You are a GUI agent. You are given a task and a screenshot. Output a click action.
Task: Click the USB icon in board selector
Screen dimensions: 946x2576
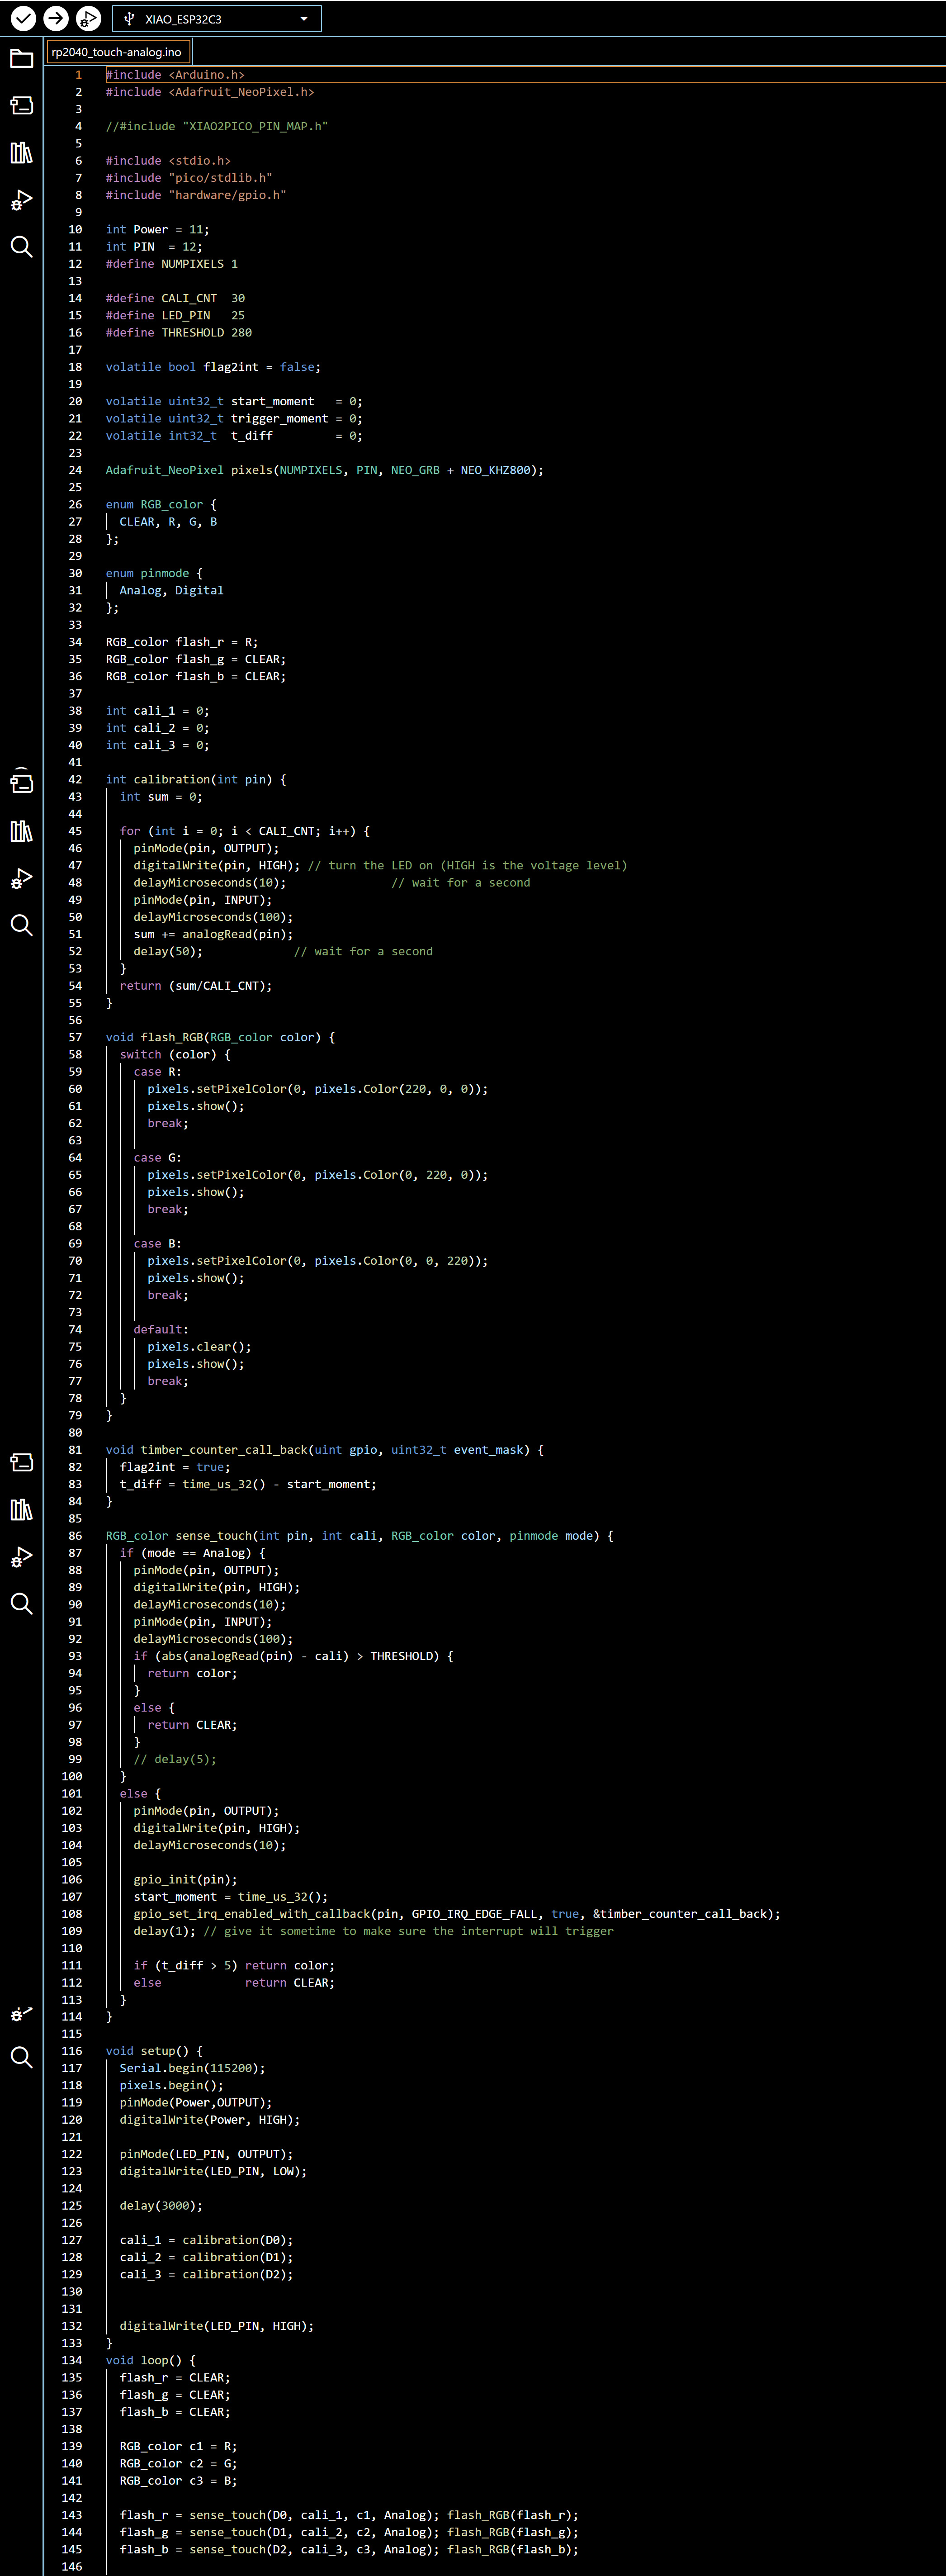[x=129, y=18]
